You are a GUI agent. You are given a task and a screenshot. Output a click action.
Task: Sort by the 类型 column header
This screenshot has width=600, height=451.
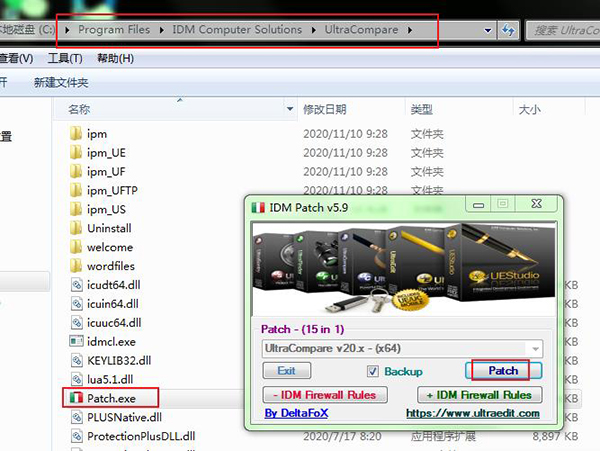[x=421, y=109]
